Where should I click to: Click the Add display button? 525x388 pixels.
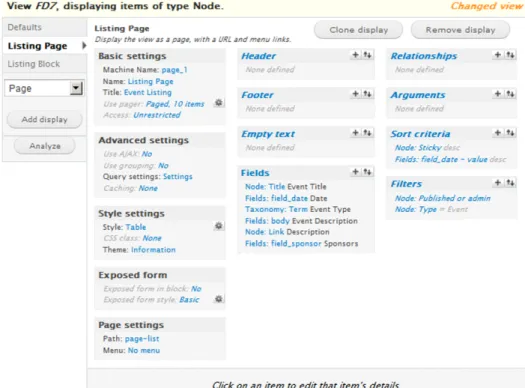(x=44, y=120)
